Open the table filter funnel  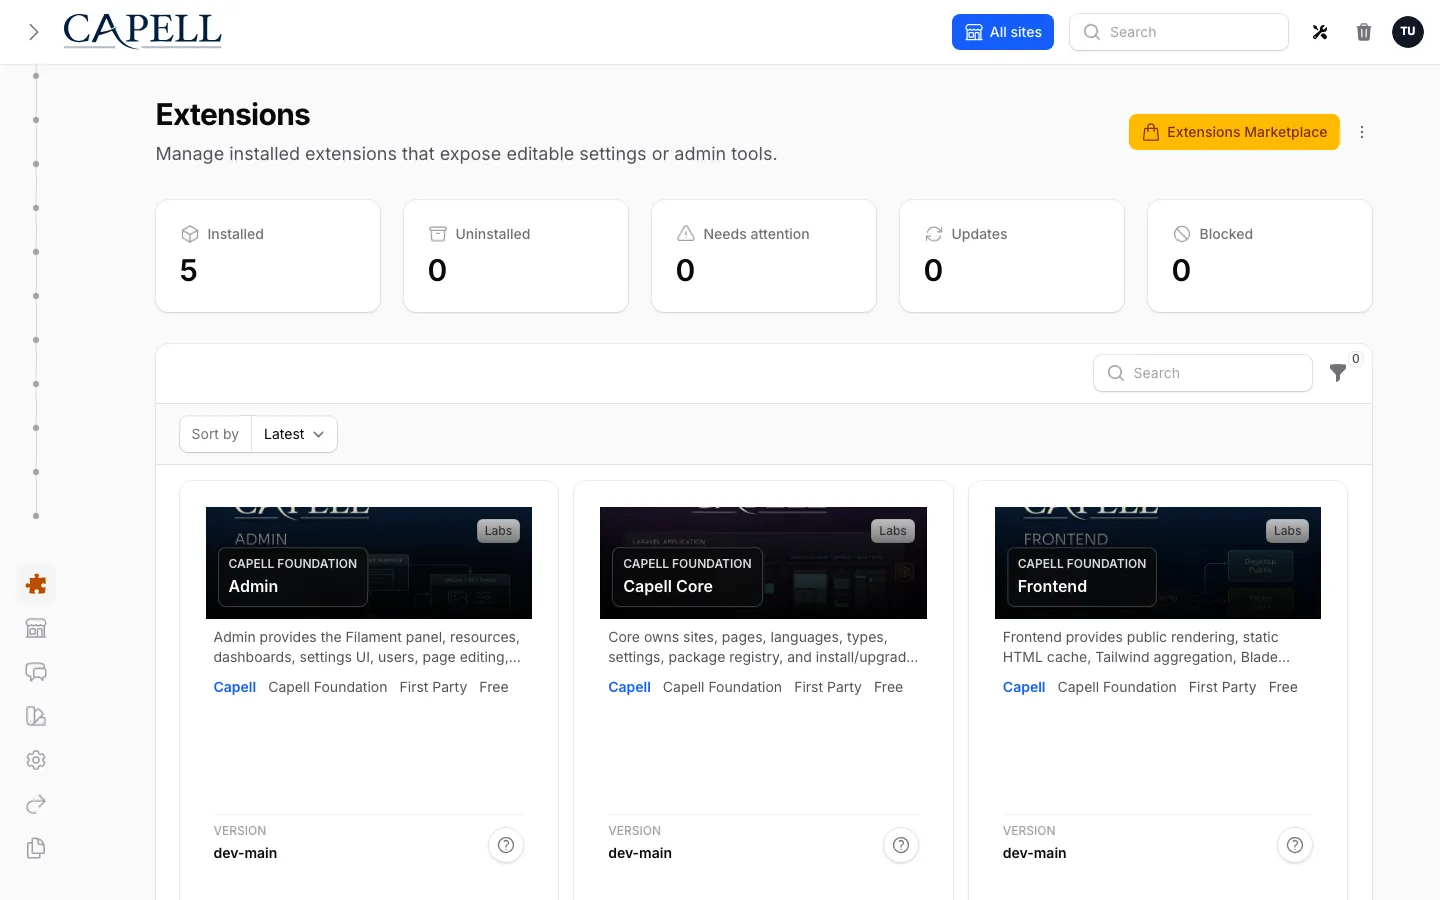1338,373
